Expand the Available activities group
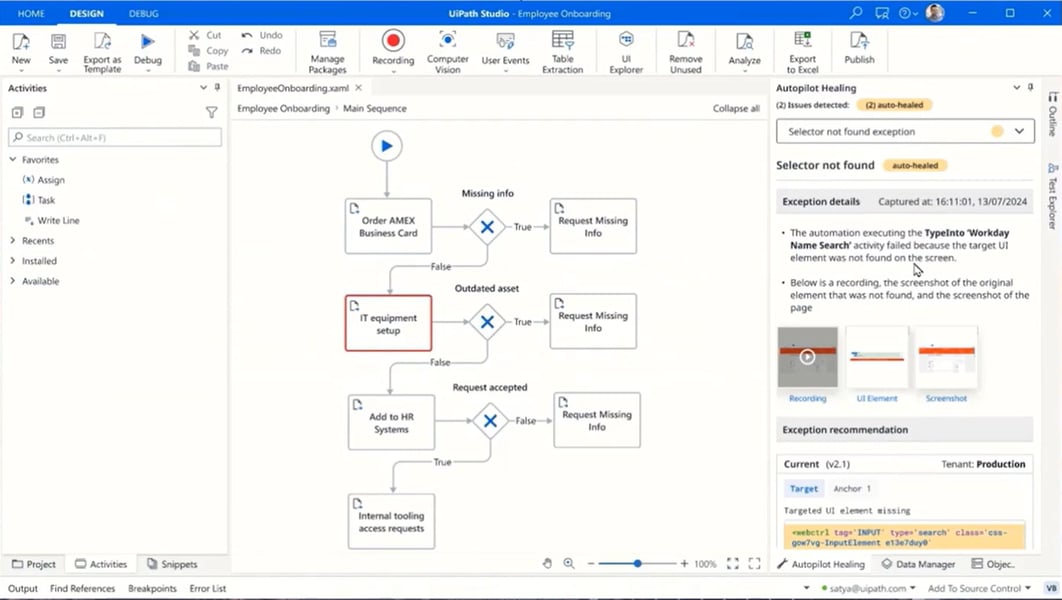 point(13,281)
